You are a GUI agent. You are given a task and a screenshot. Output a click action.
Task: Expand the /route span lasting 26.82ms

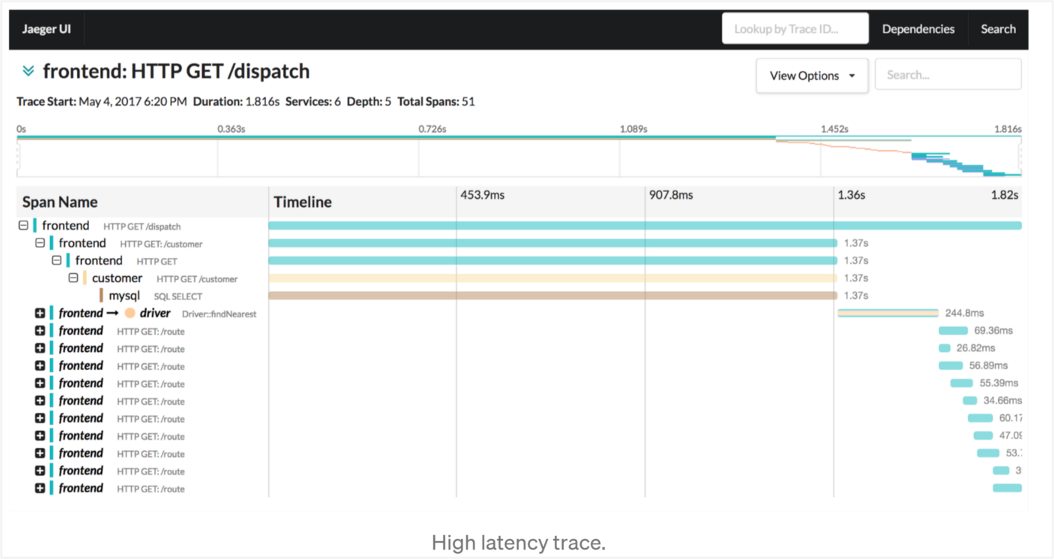pos(40,348)
